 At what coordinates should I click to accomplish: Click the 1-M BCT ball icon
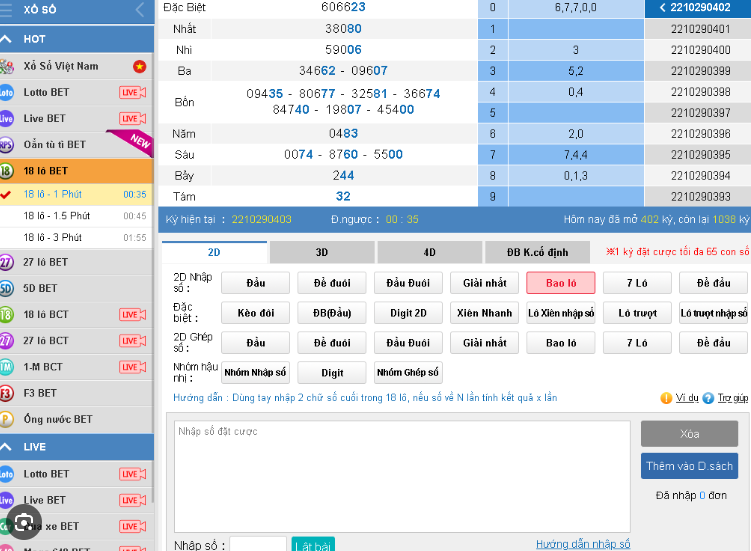tap(6, 367)
